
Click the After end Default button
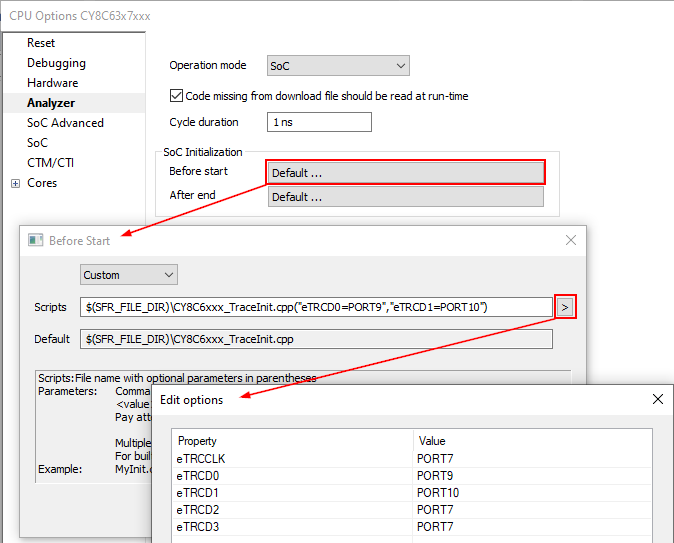(405, 197)
